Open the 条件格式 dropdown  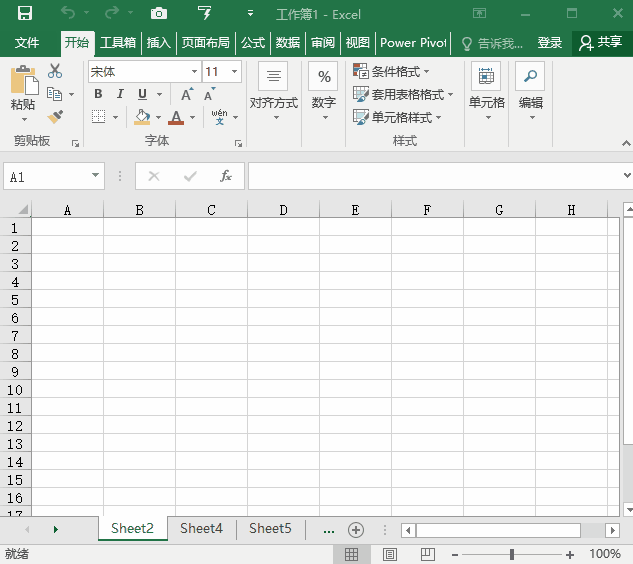391,72
